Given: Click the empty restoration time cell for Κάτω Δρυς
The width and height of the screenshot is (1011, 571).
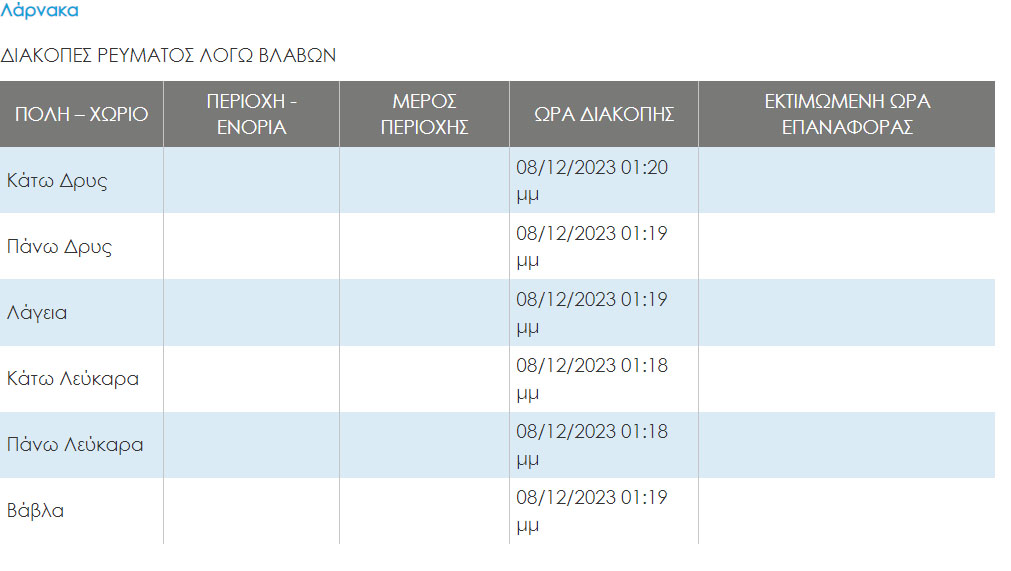Looking at the screenshot, I should point(847,180).
